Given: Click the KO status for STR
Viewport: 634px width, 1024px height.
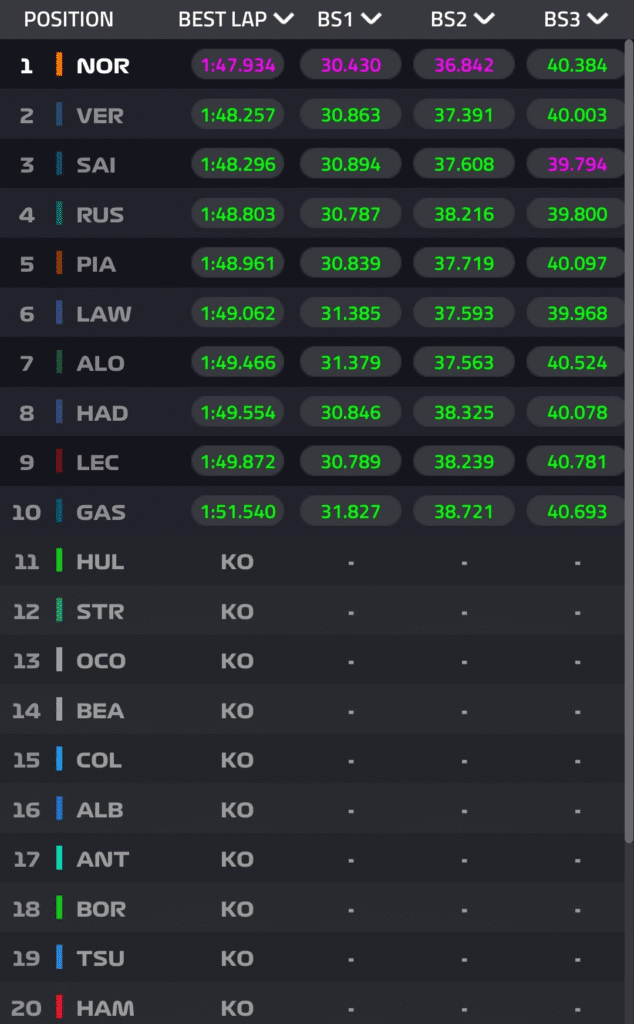Looking at the screenshot, I should [x=237, y=611].
